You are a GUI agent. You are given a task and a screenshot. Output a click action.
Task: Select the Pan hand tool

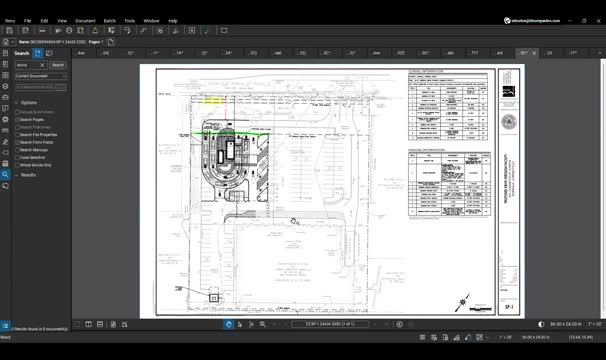coord(228,324)
